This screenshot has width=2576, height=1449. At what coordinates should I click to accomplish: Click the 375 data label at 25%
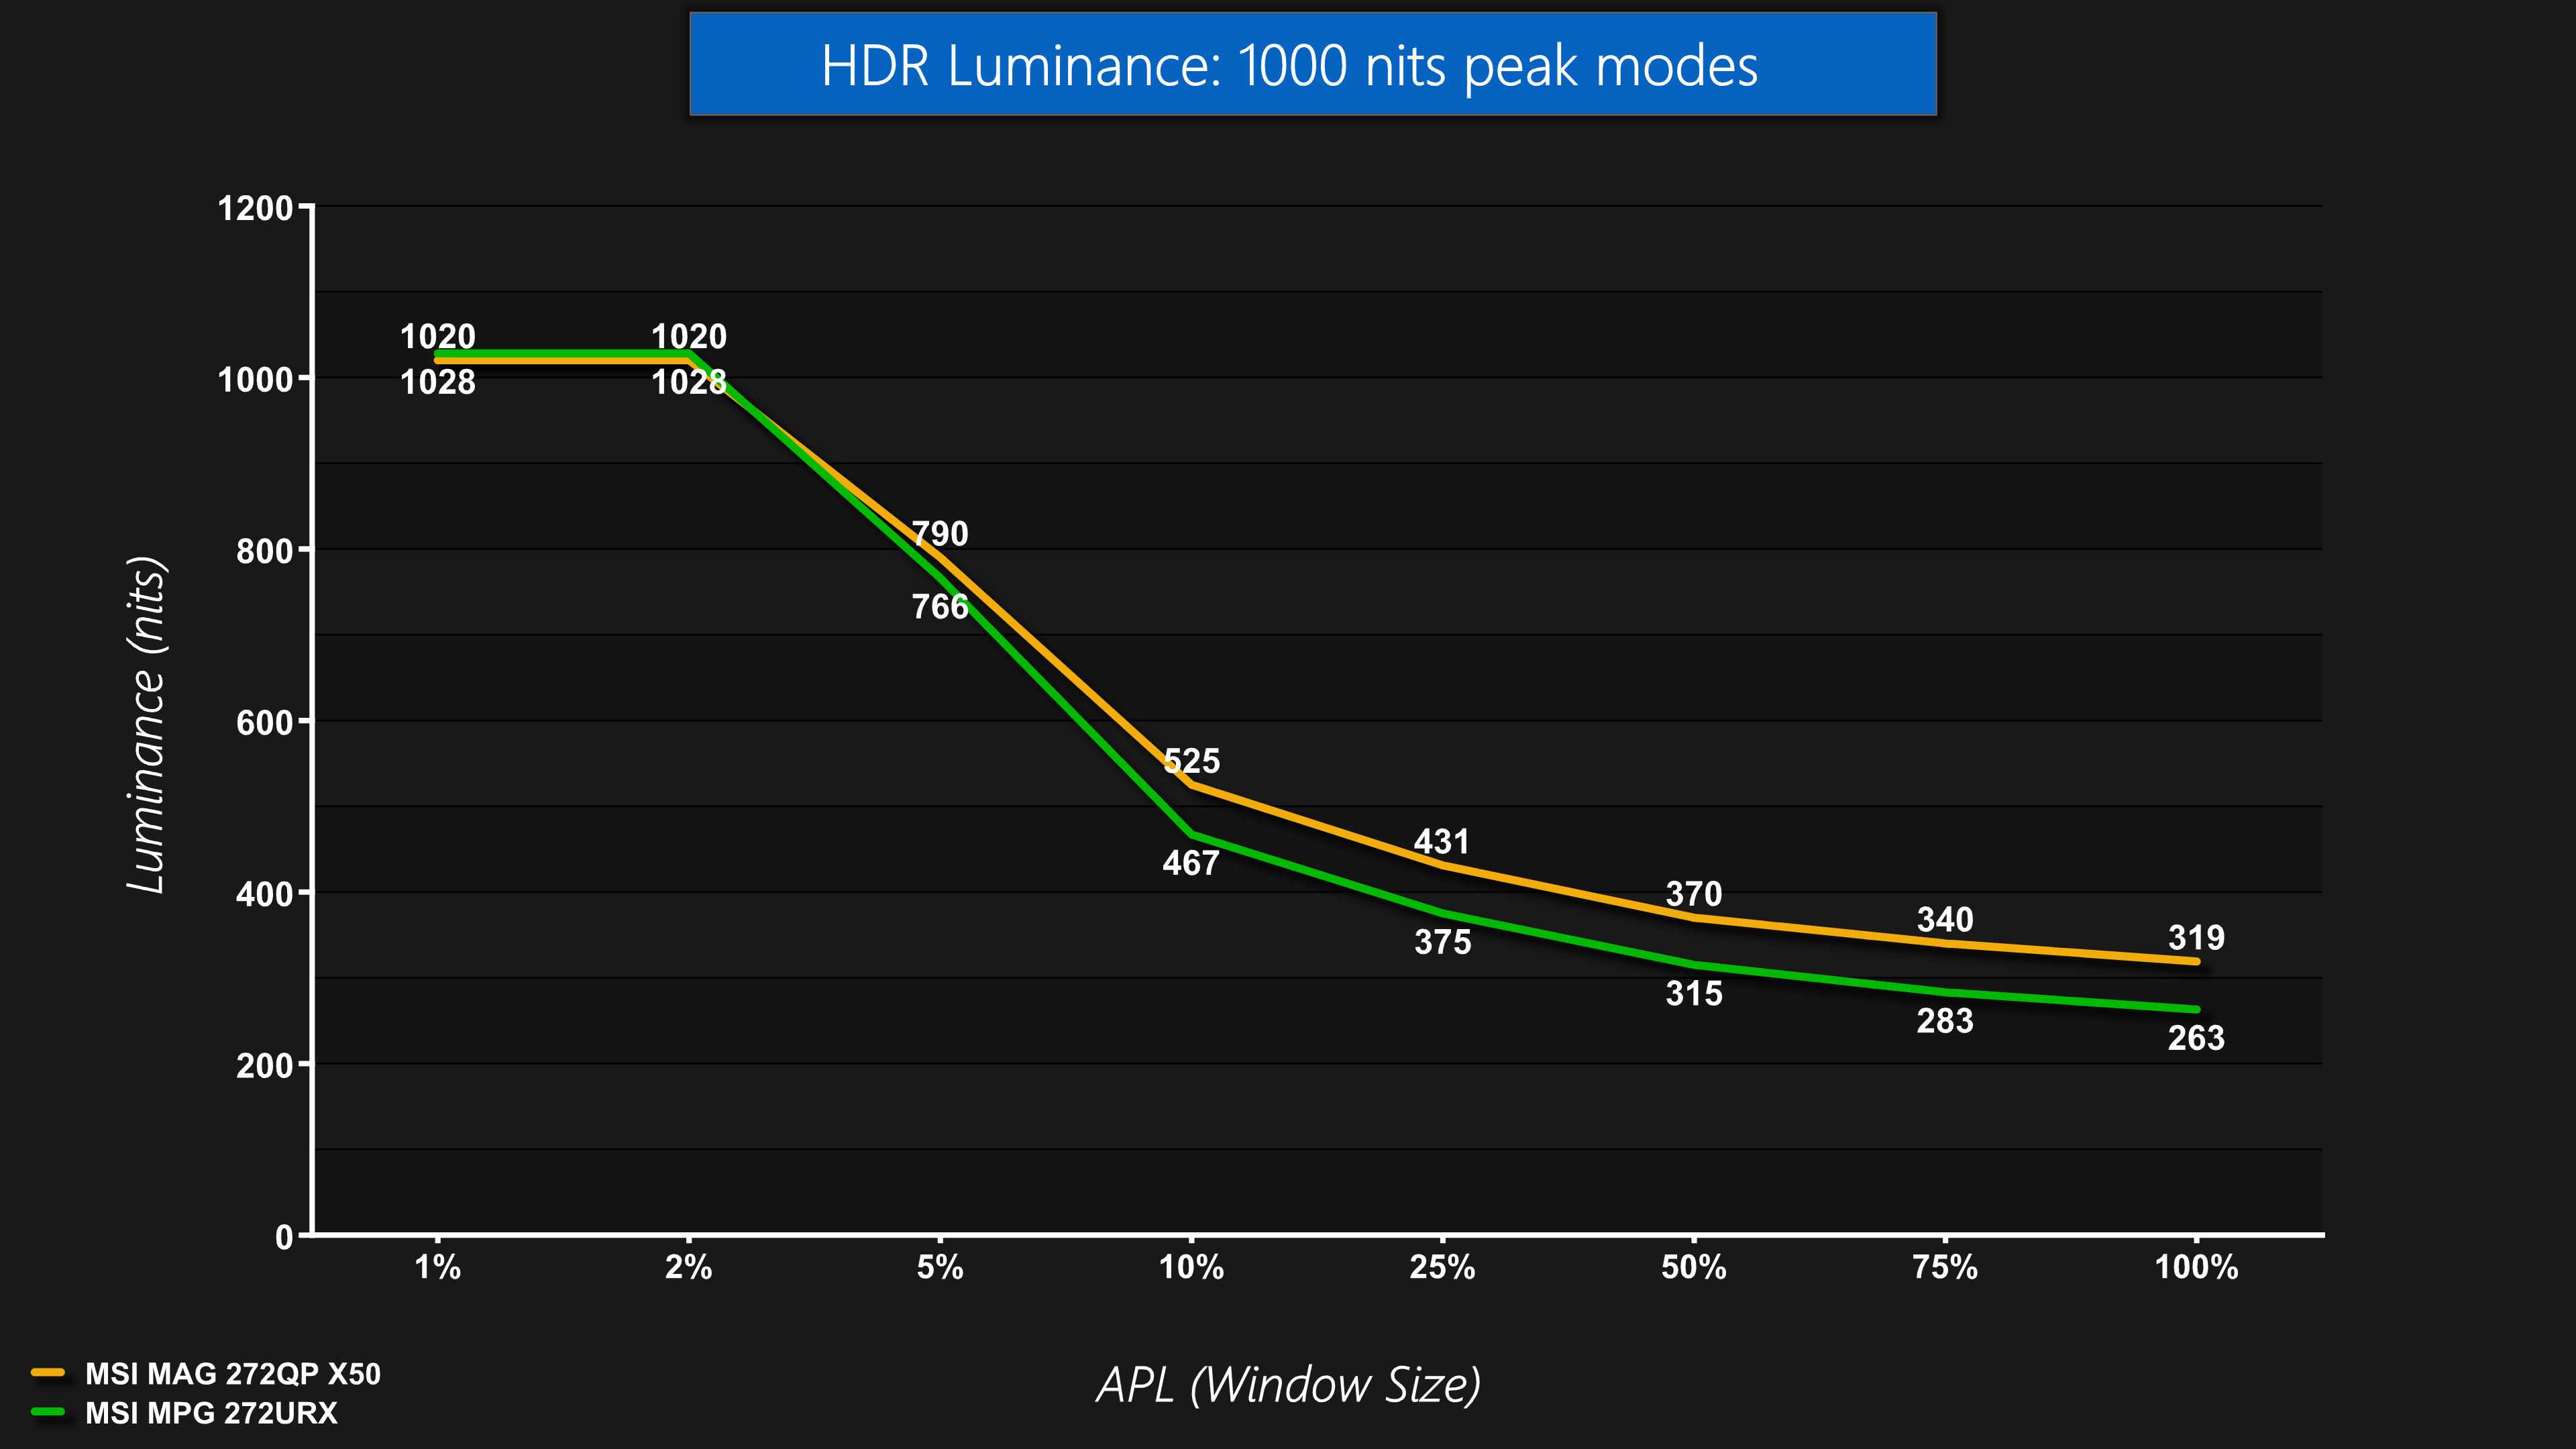coord(1442,942)
